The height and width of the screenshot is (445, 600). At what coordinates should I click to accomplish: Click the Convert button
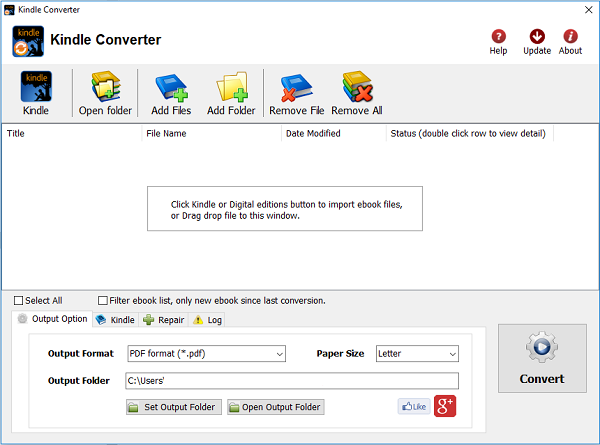point(542,358)
